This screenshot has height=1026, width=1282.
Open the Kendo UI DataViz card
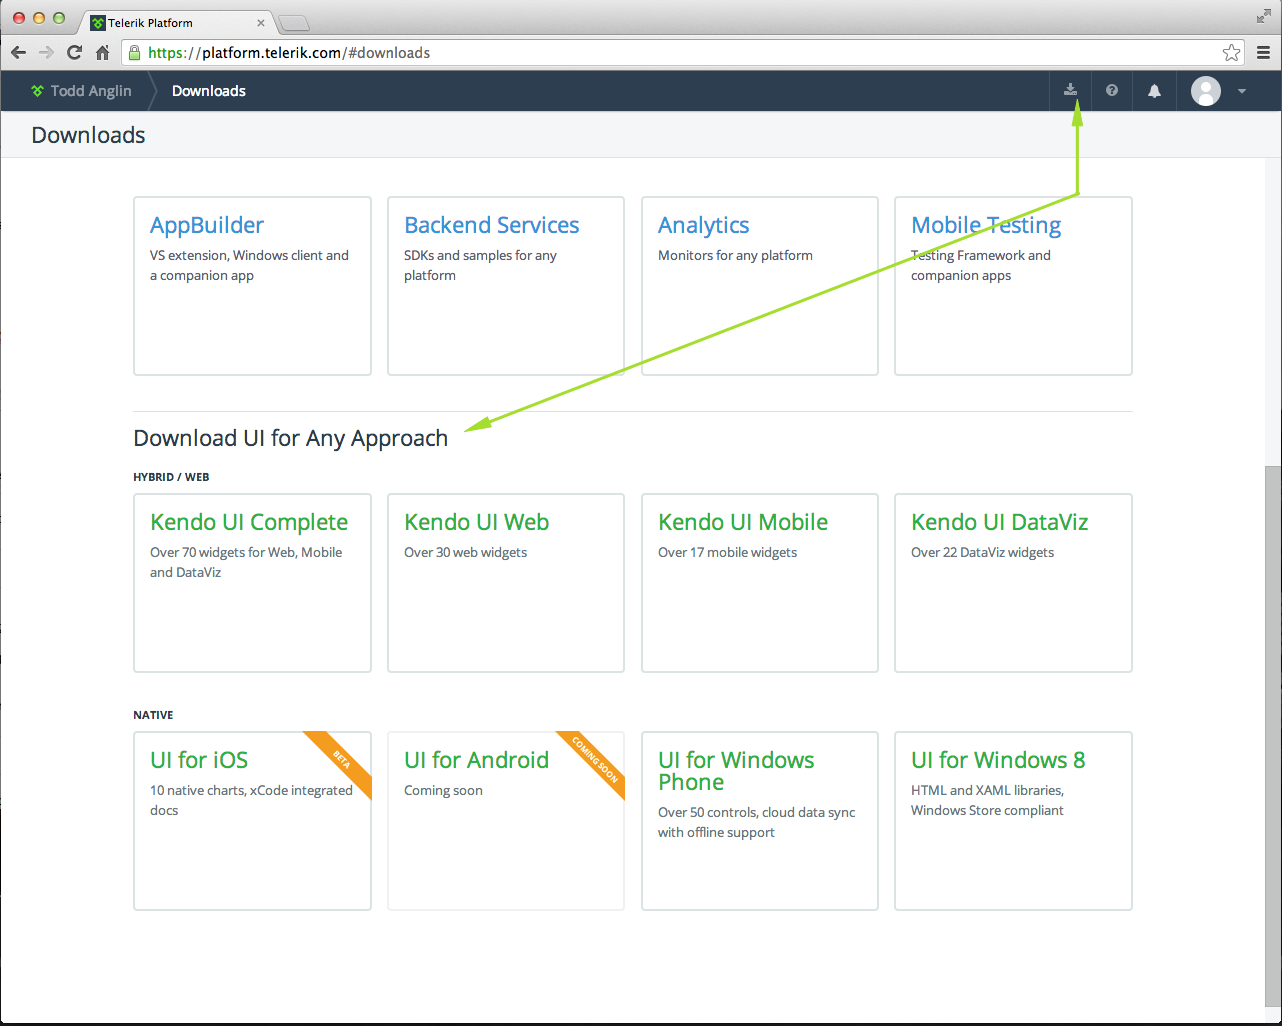[1013, 583]
